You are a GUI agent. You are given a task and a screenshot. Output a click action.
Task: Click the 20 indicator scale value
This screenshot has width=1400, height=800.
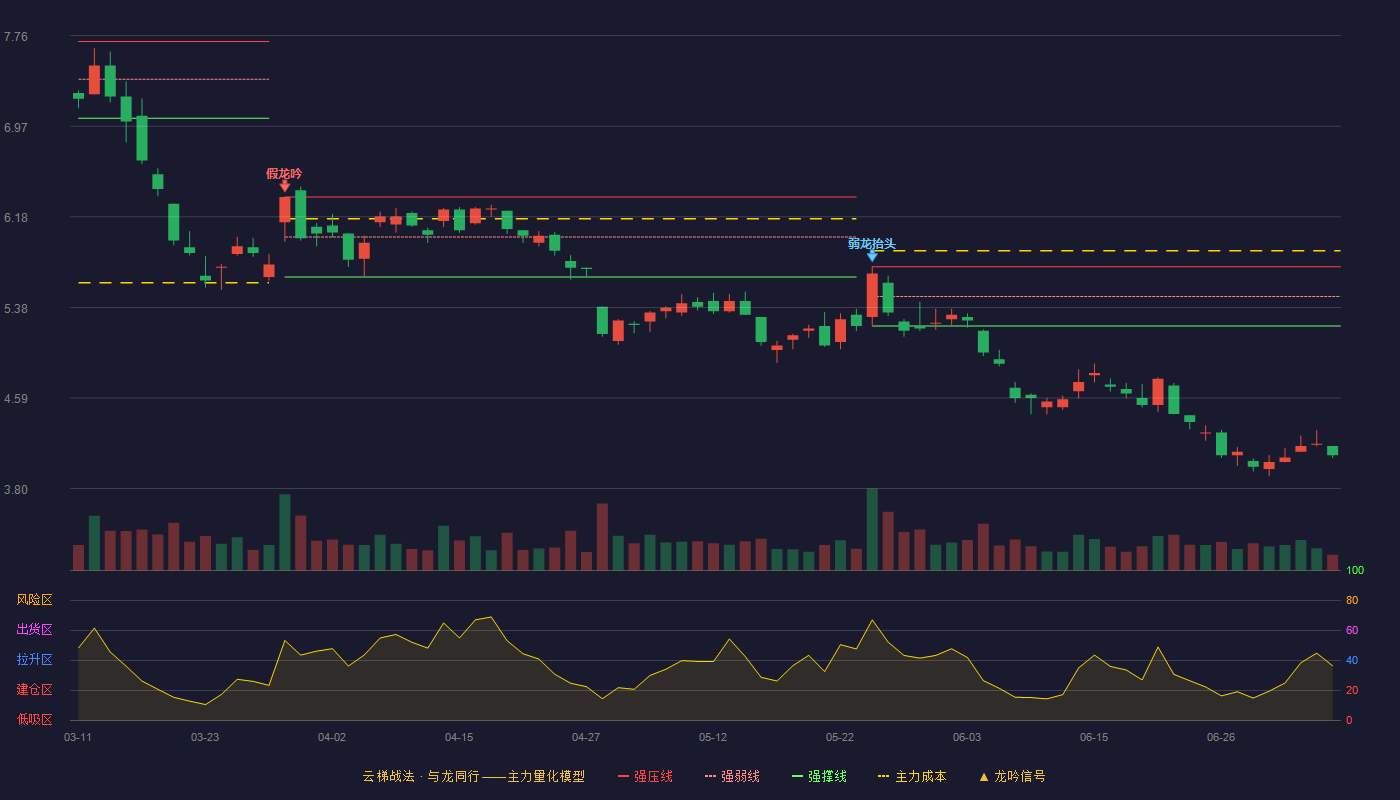pyautogui.click(x=1352, y=691)
